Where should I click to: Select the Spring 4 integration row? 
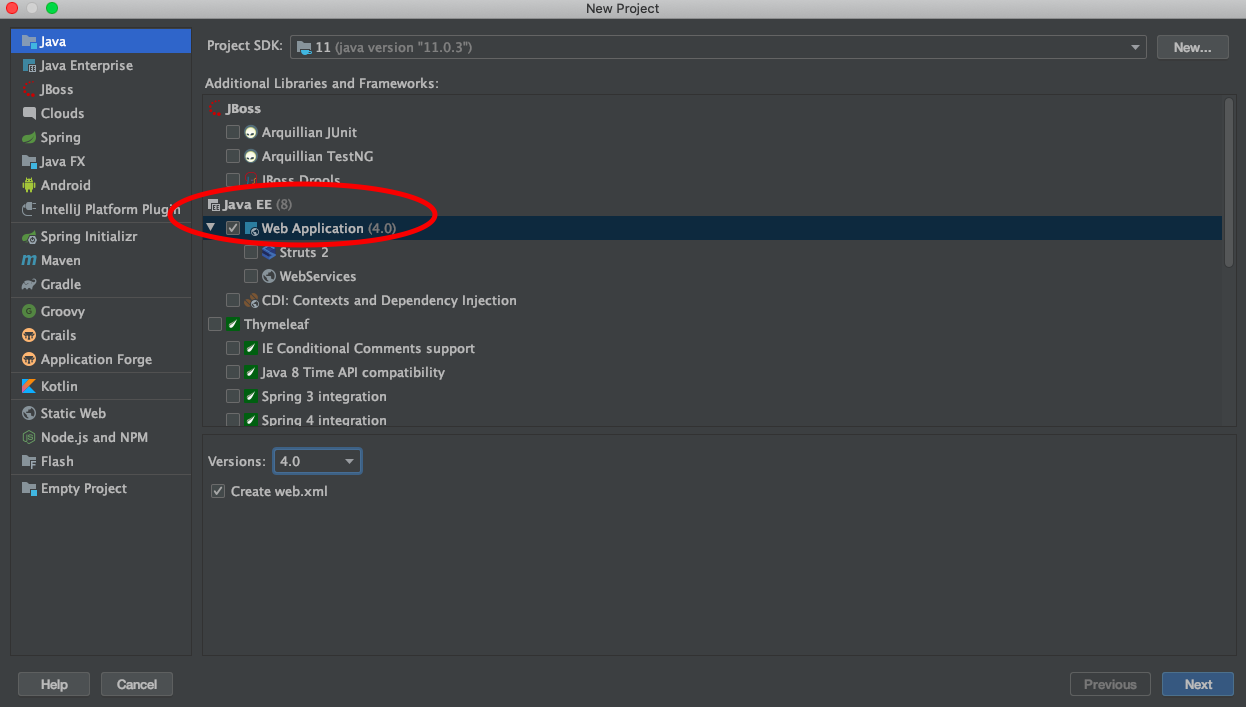[x=714, y=419]
